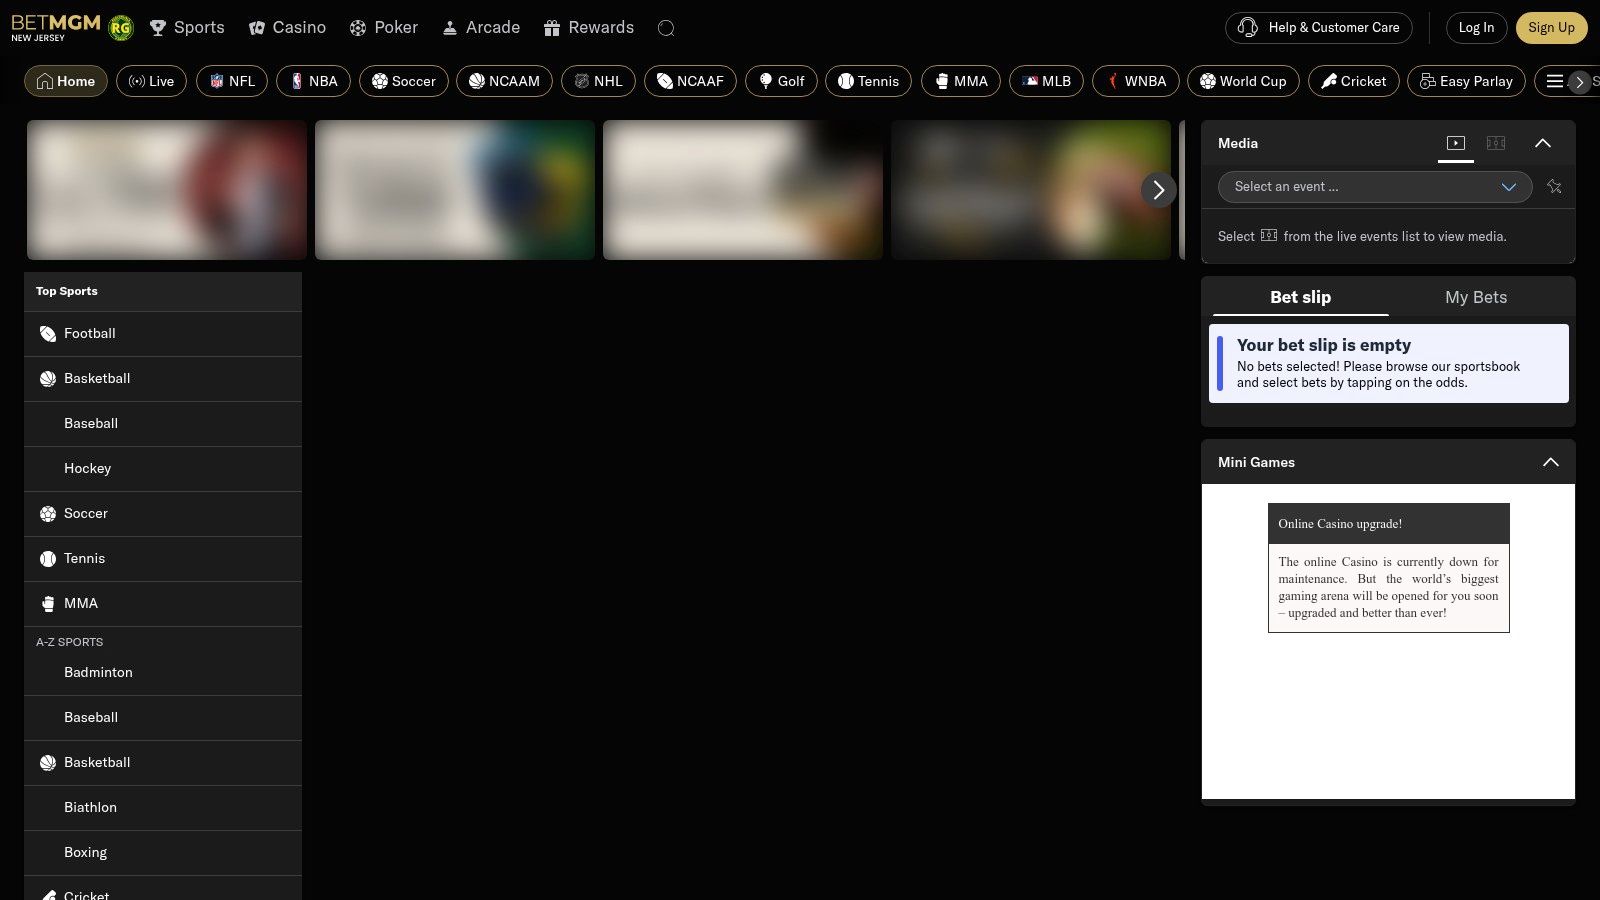Open the RG responsible gaming badge
1600x900 pixels.
pos(121,28)
